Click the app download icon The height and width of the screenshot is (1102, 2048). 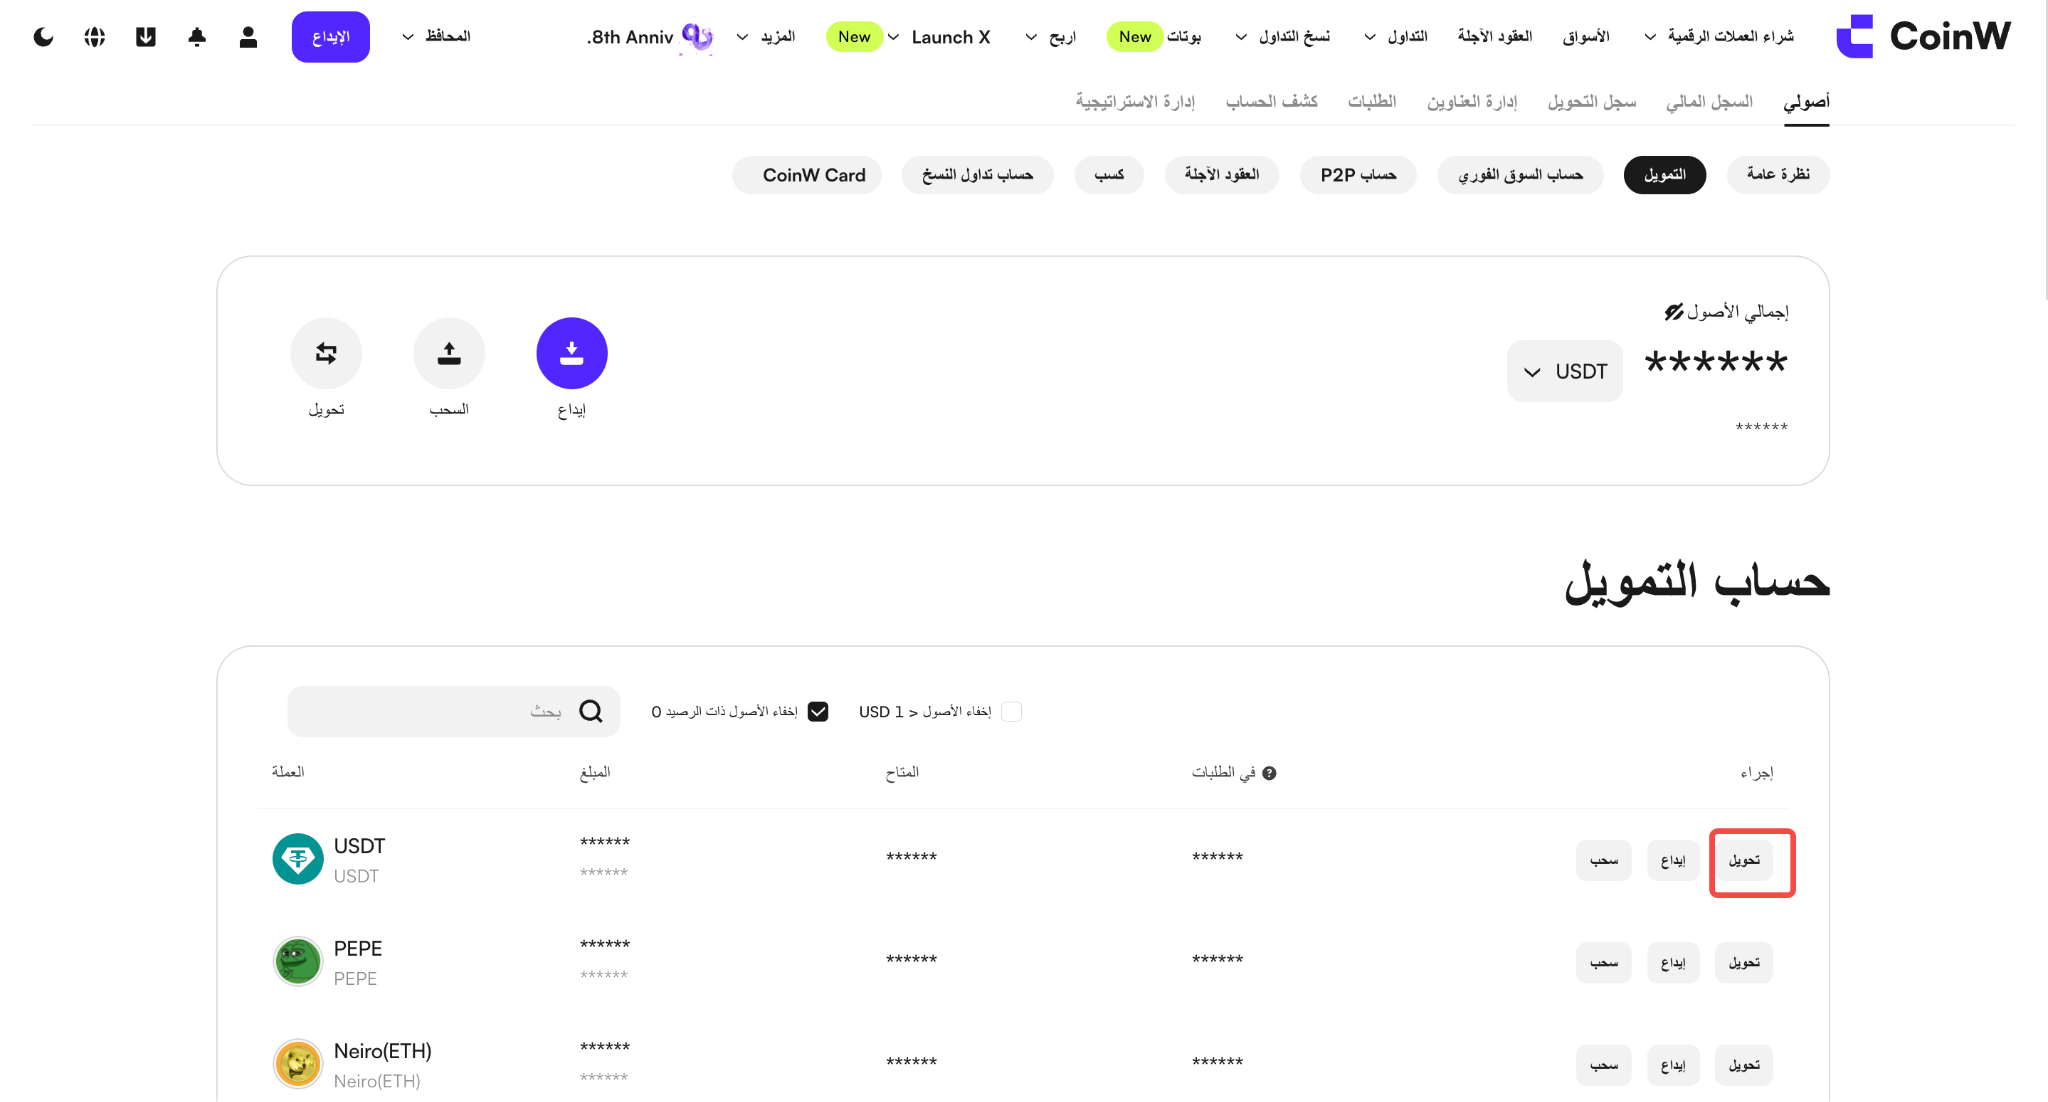tap(146, 37)
